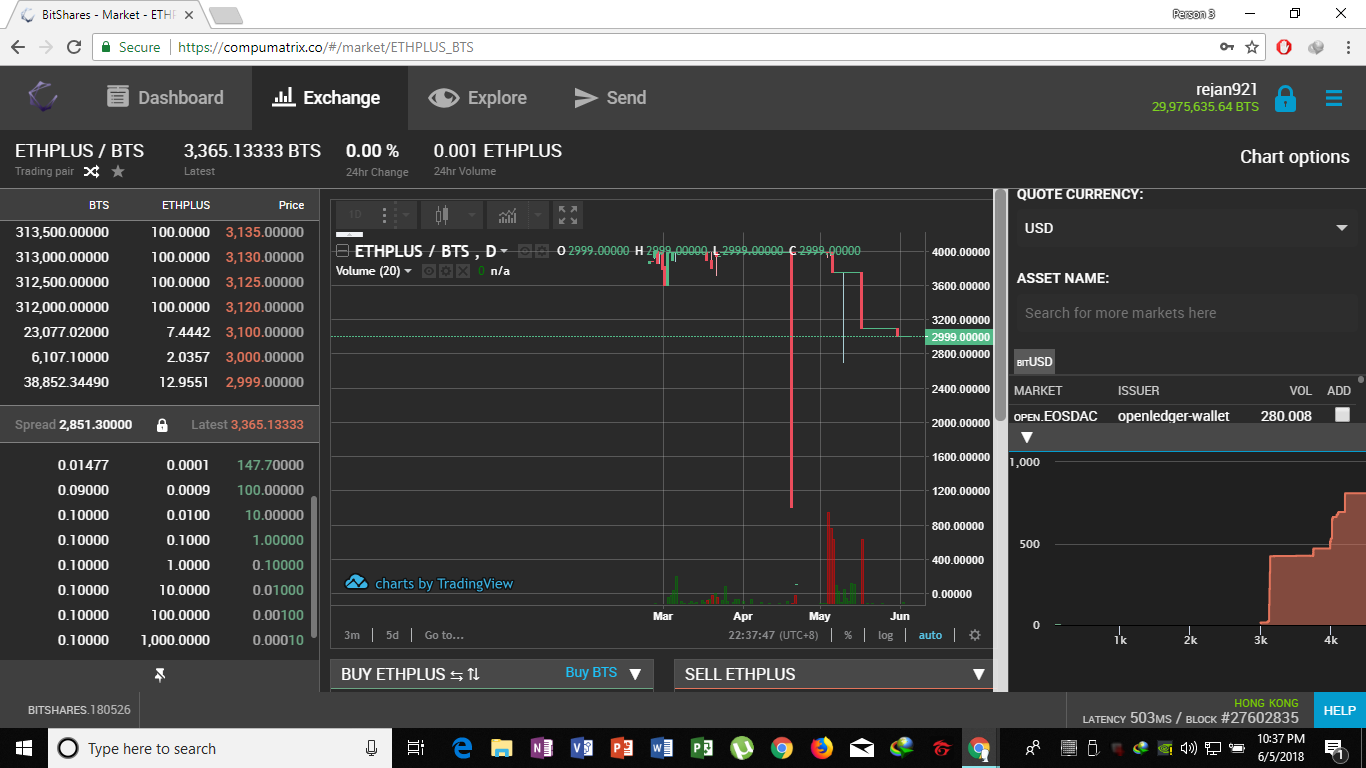
Task: Click the Buy BTS link
Action: coord(591,672)
